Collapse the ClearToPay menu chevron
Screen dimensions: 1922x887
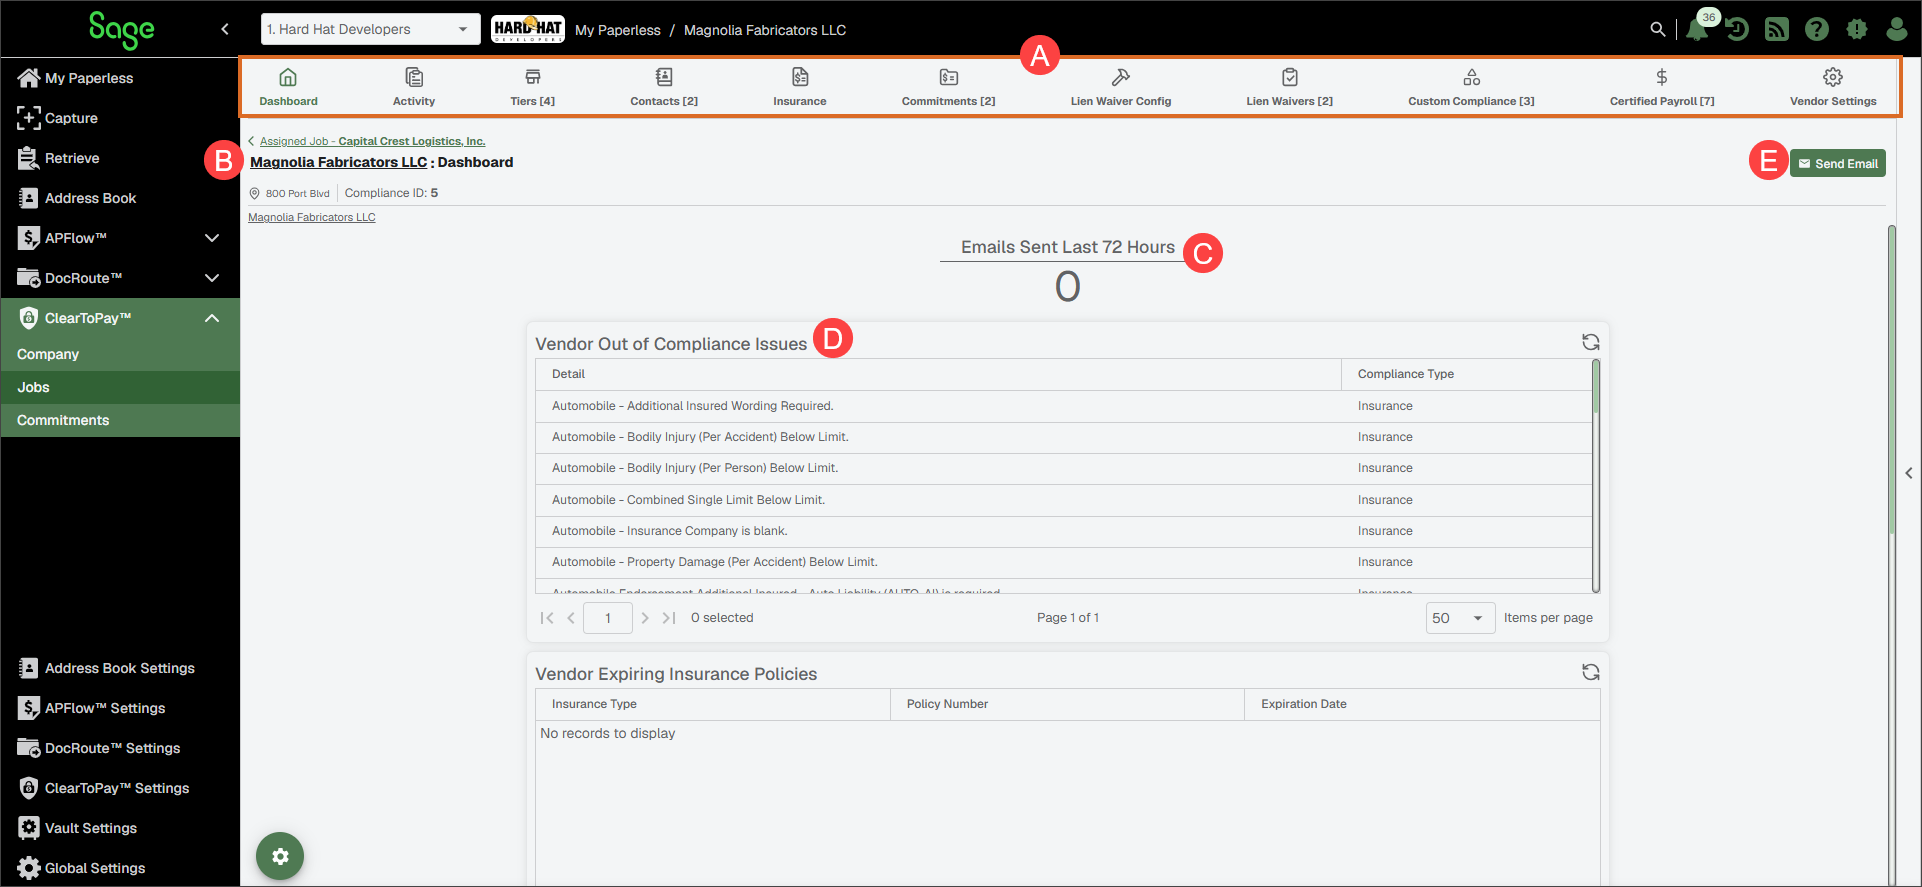click(x=212, y=318)
